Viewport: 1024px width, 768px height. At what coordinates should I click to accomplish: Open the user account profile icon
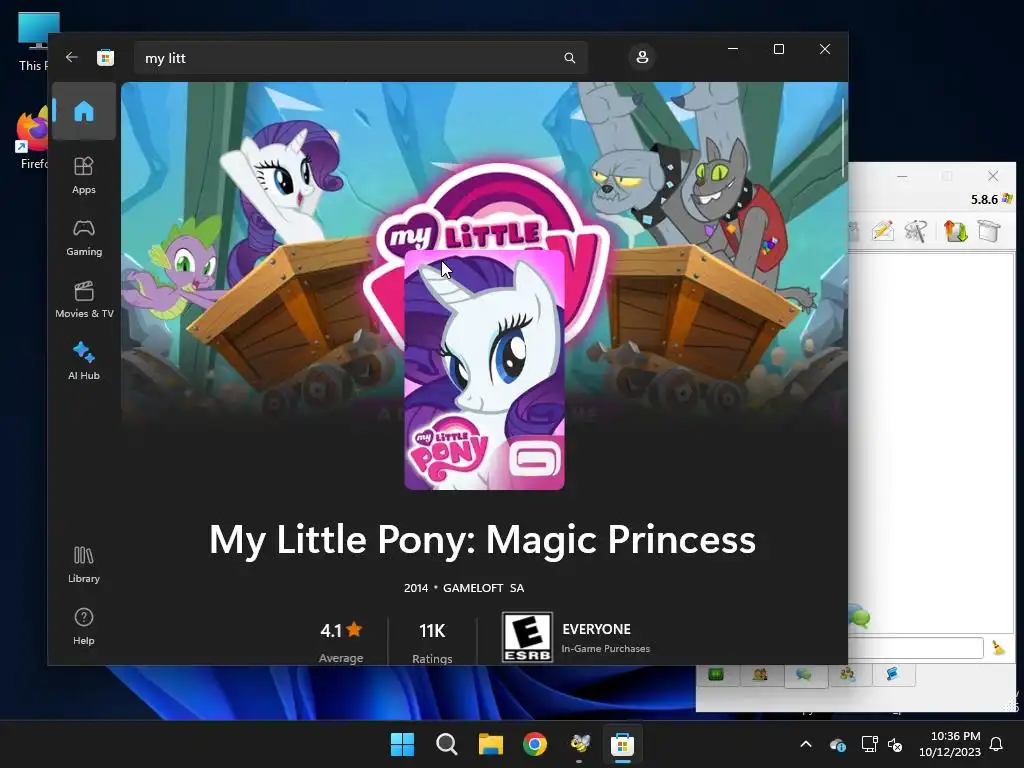coord(642,57)
